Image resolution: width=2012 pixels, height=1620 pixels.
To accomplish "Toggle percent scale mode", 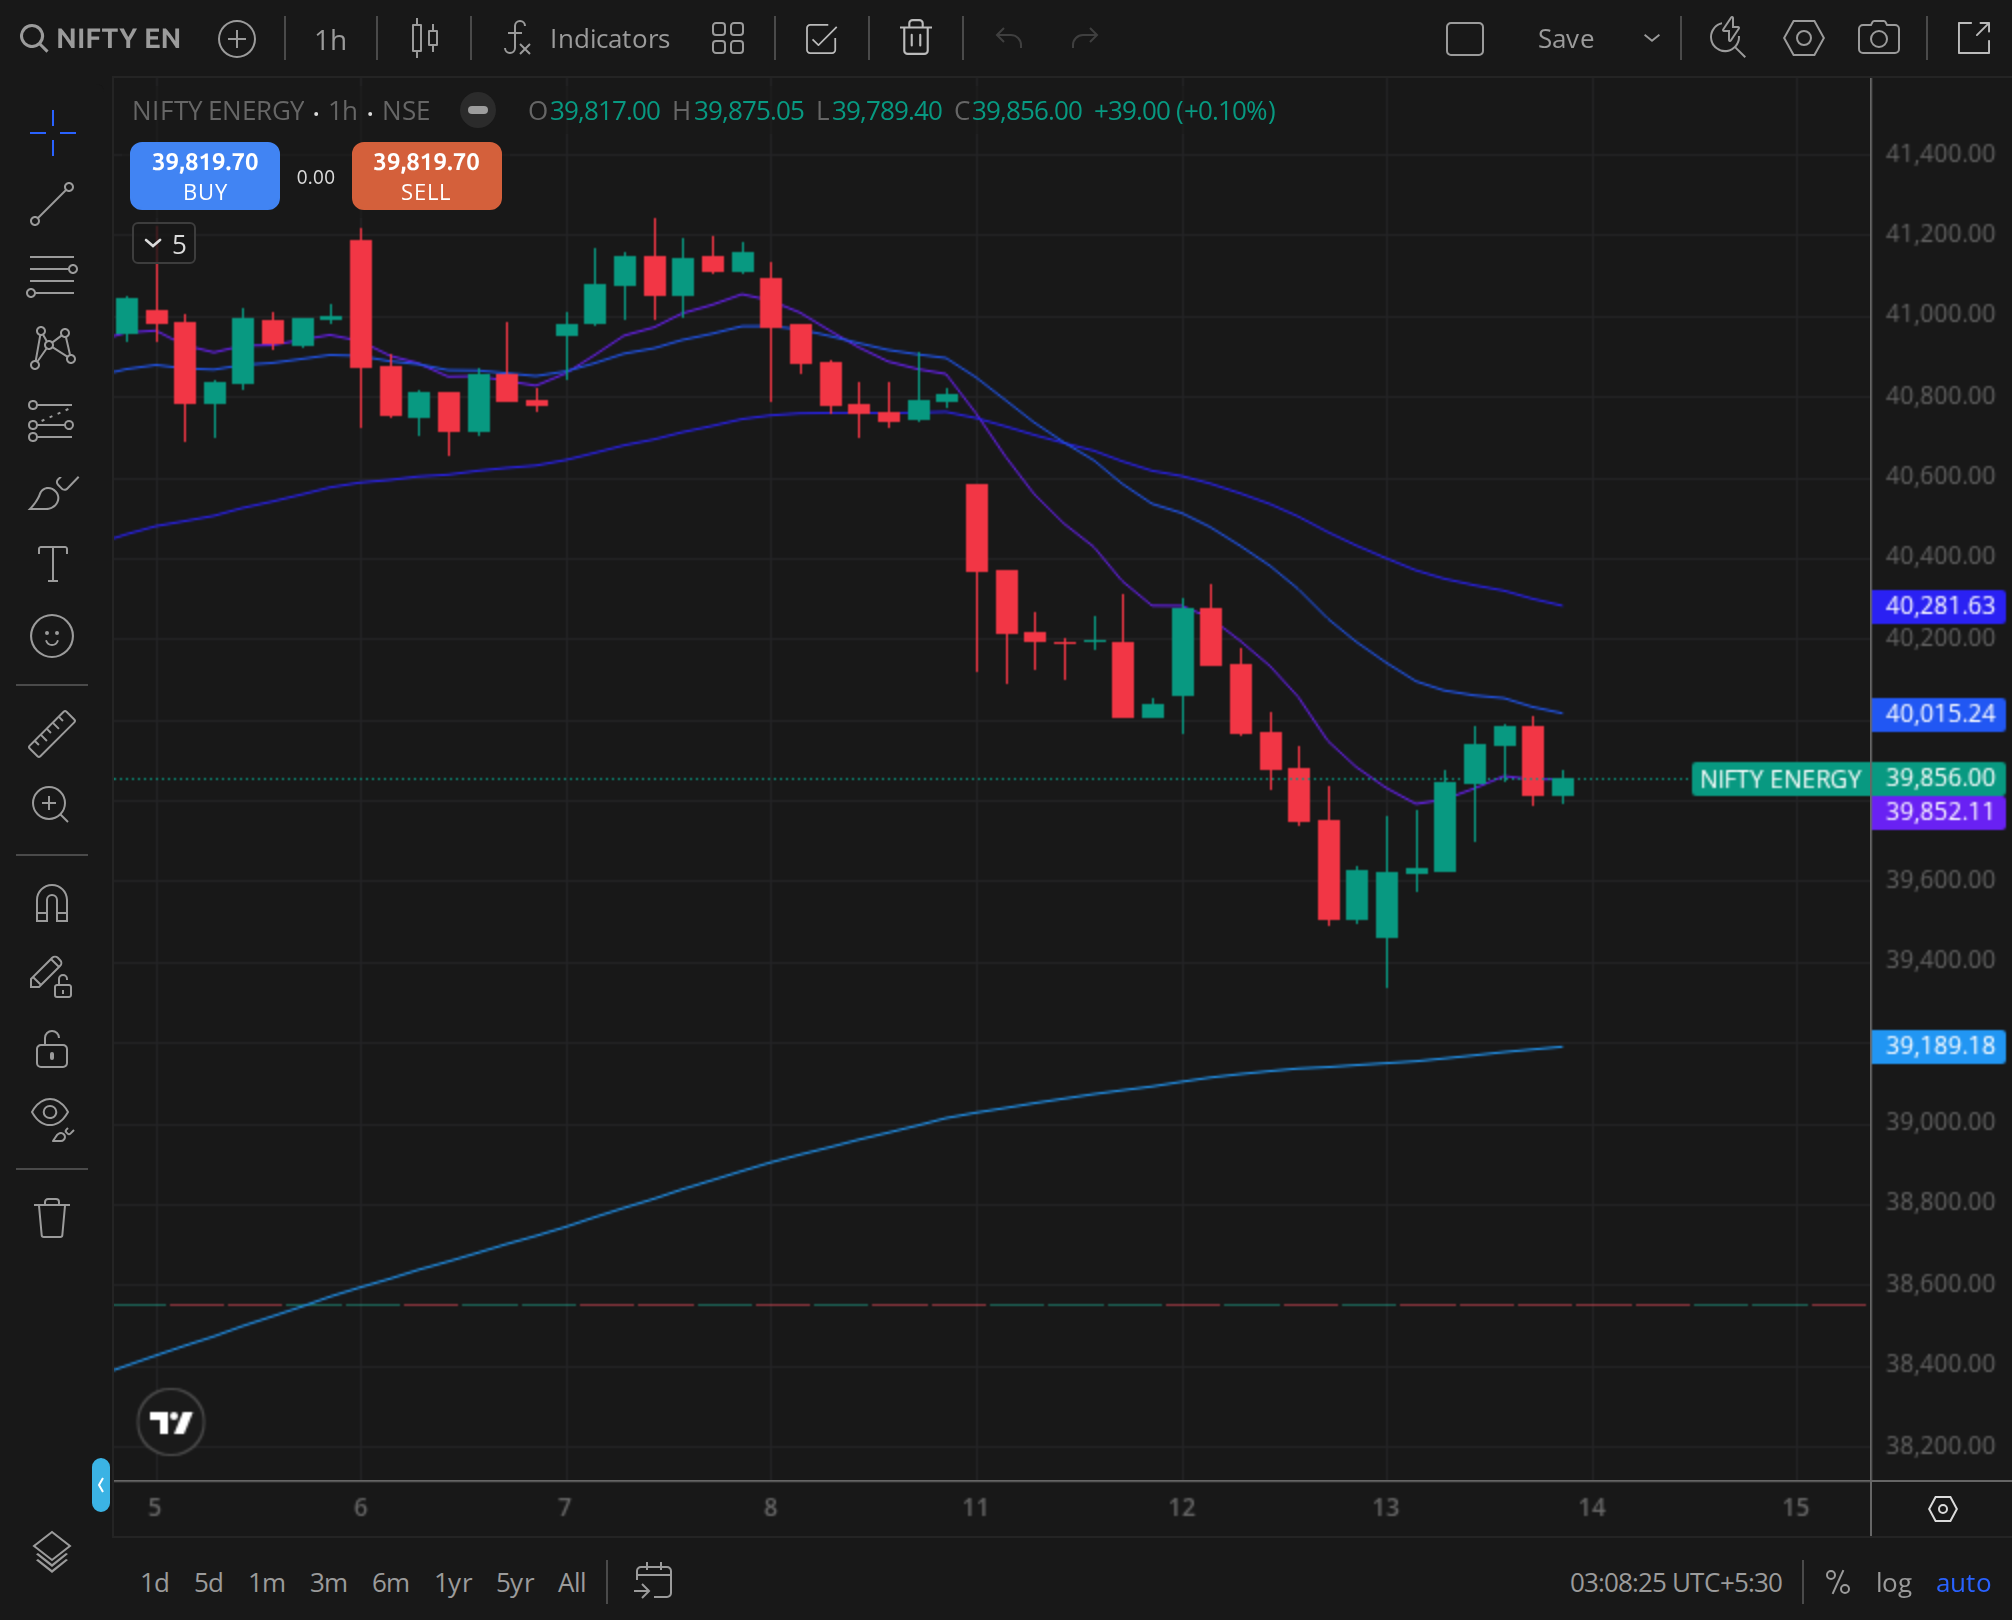I will pos(1837,1582).
